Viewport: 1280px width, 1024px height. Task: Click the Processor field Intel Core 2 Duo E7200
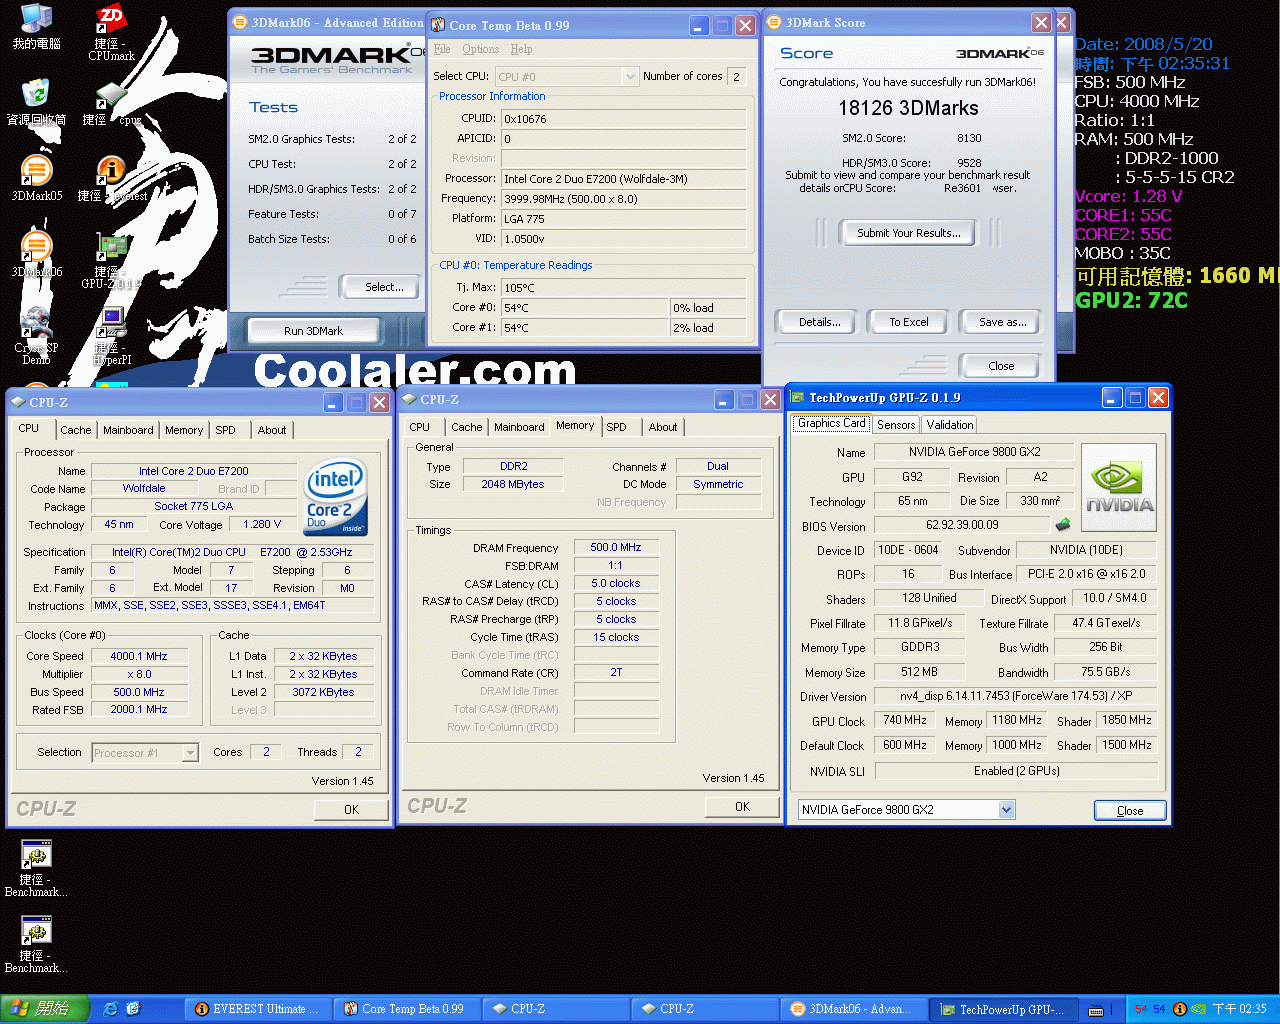pos(623,179)
